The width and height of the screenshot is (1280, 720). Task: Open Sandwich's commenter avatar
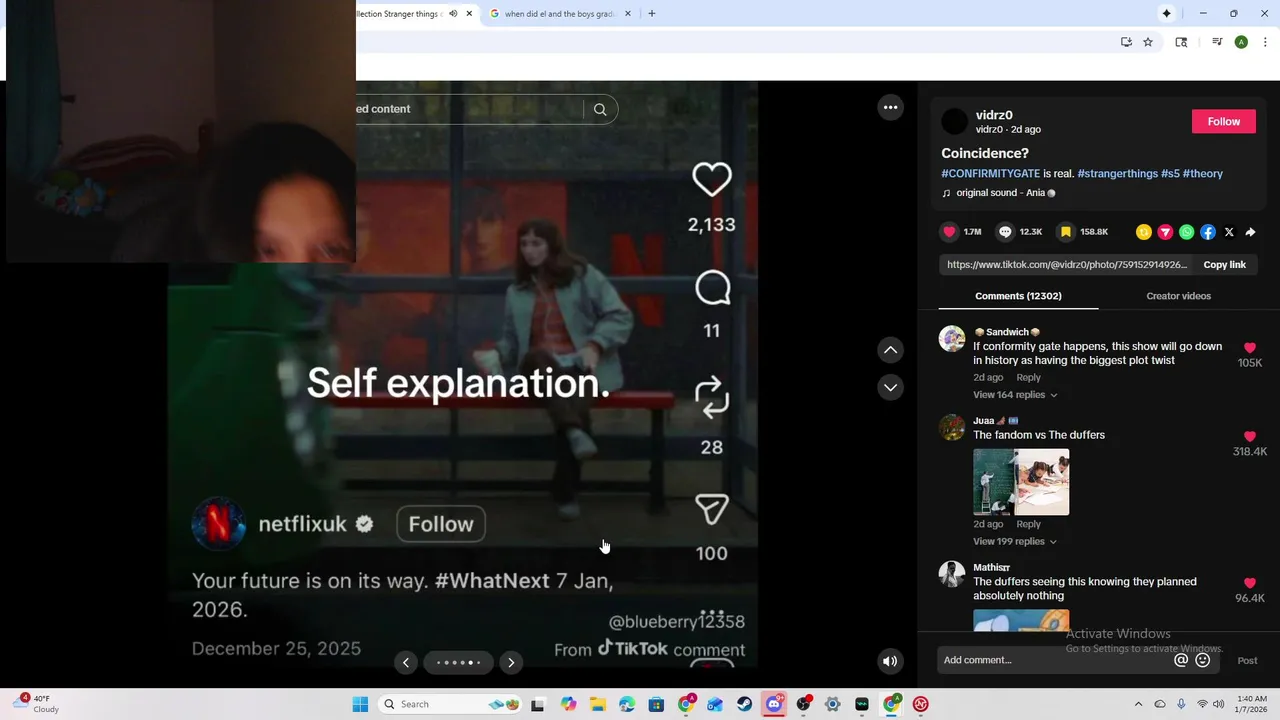952,339
